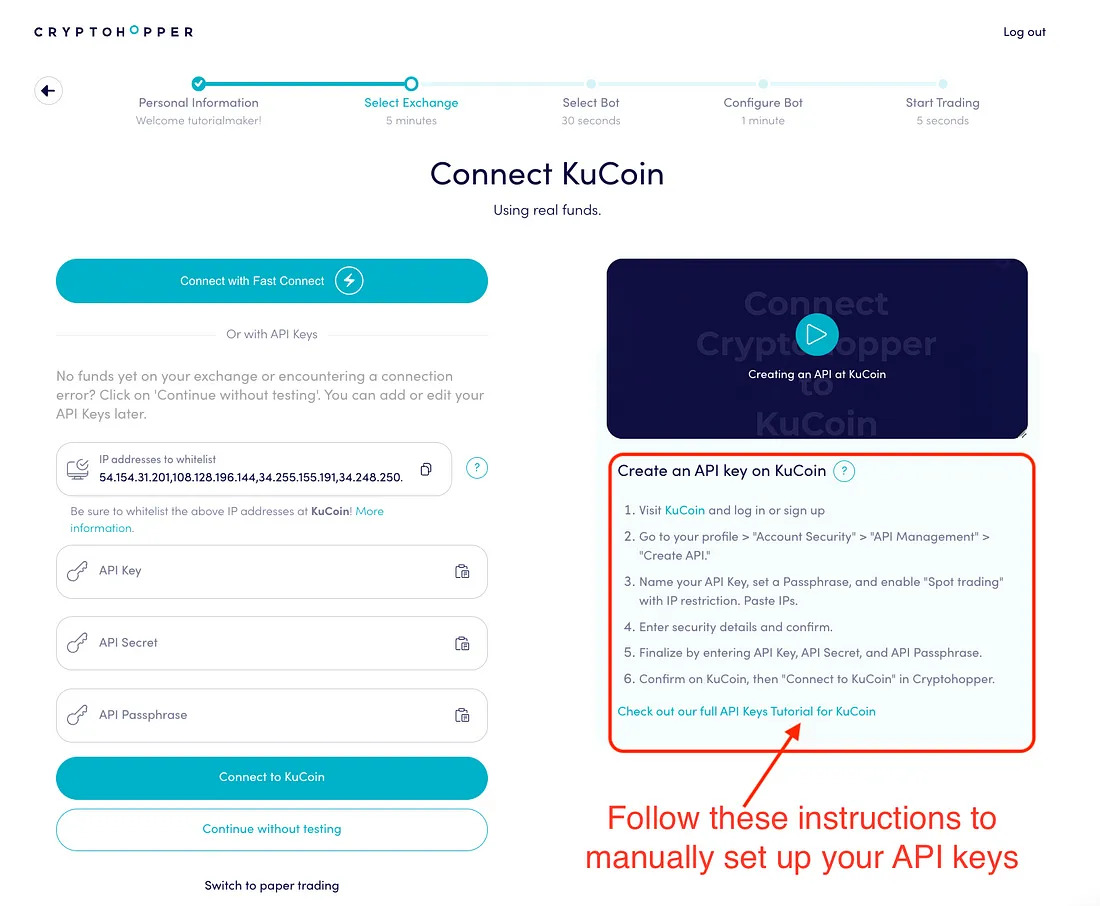Click the Cryptohopper logo
This screenshot has width=1100, height=906.
point(114,32)
